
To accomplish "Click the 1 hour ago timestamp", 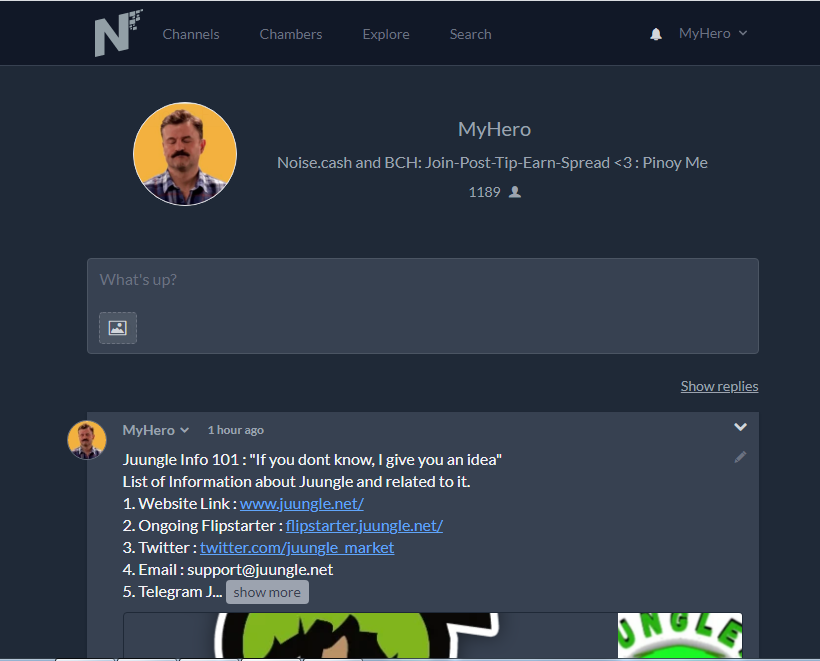I will (235, 430).
